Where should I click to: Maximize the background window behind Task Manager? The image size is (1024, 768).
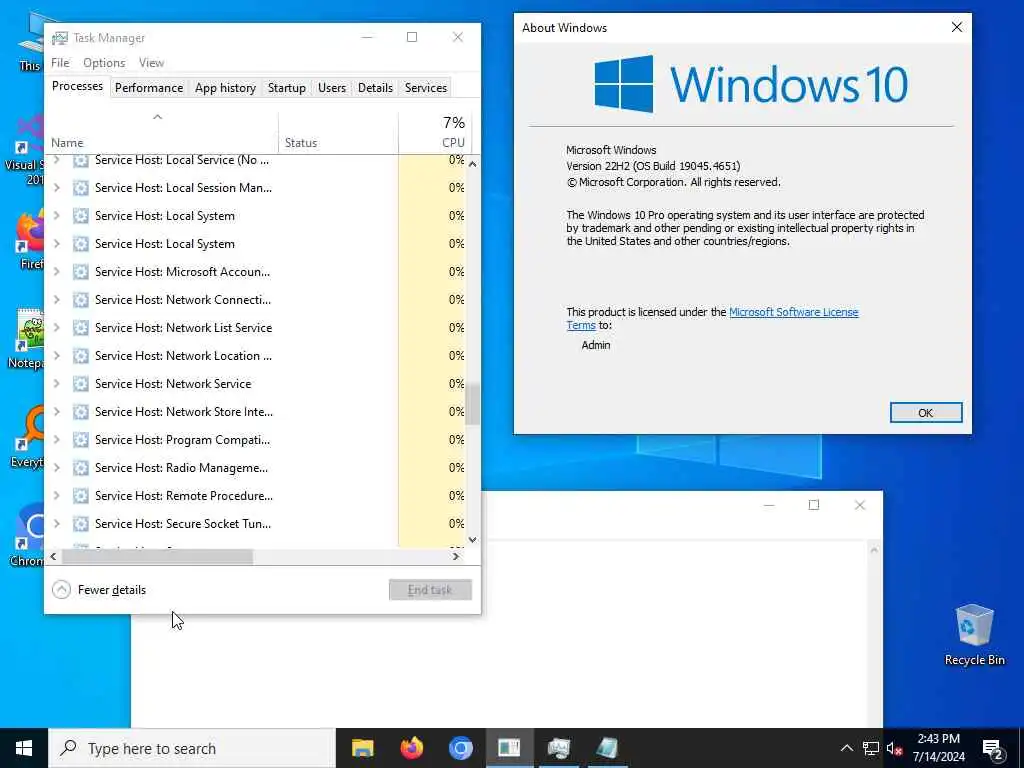point(814,505)
